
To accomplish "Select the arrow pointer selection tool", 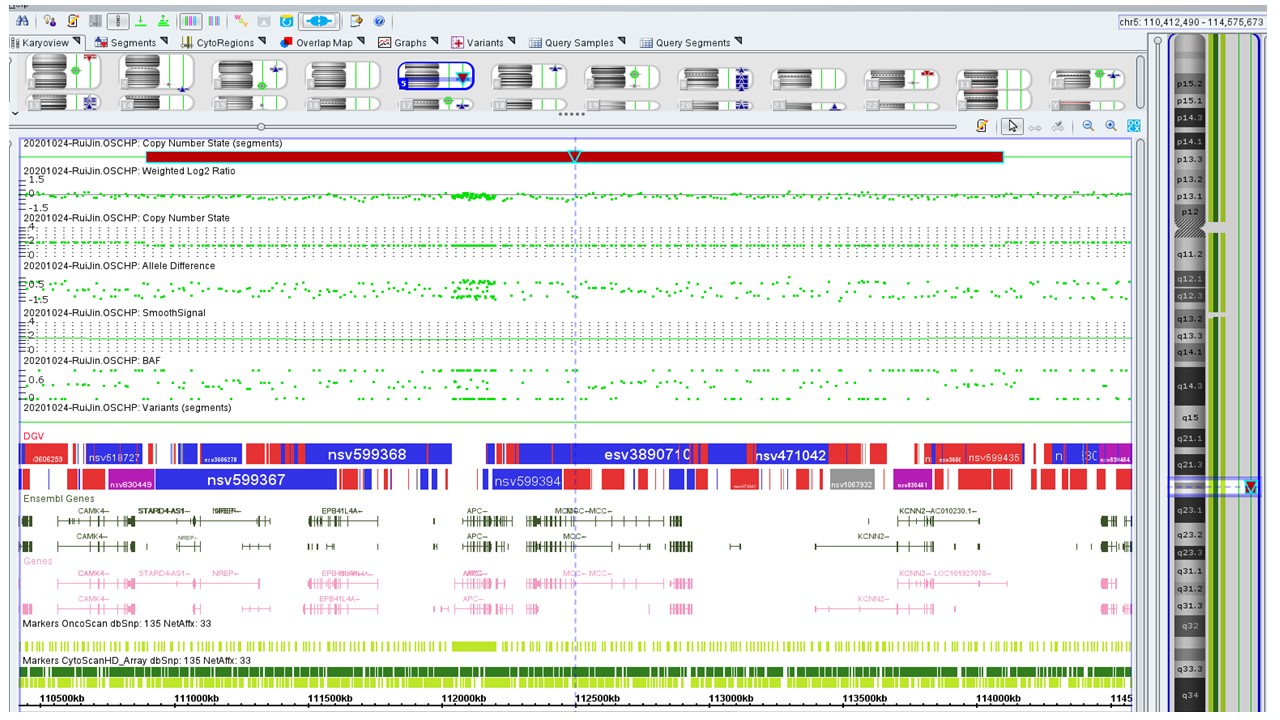I will coord(1013,126).
